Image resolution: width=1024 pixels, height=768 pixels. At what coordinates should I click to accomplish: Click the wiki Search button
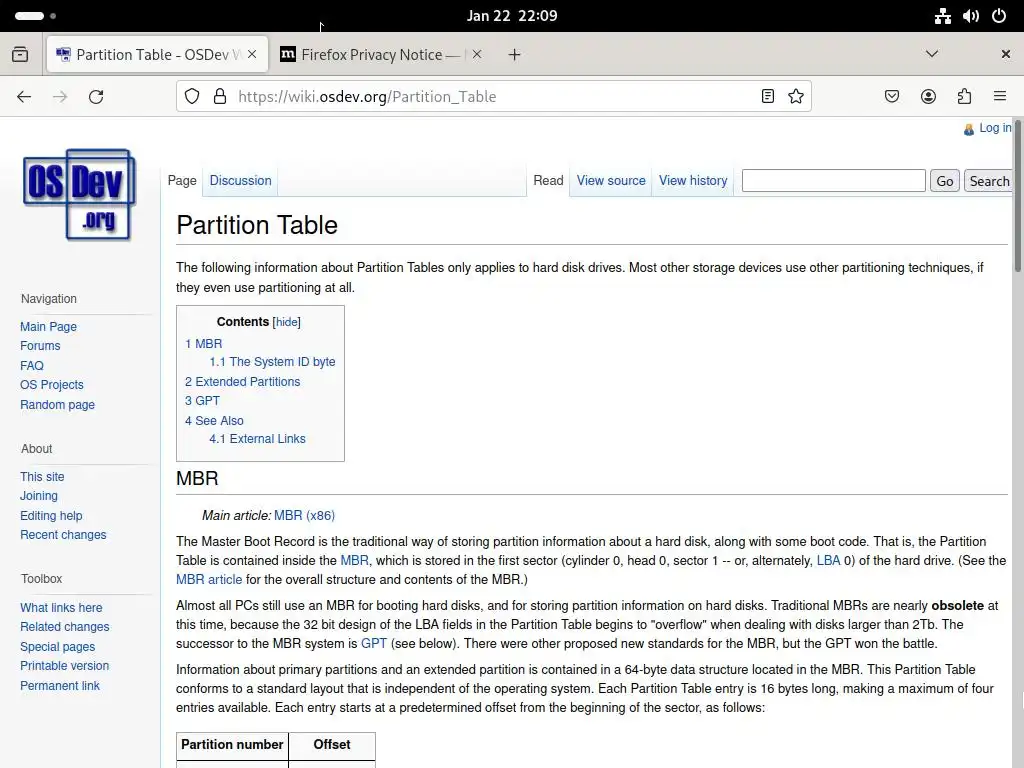pyautogui.click(x=989, y=181)
